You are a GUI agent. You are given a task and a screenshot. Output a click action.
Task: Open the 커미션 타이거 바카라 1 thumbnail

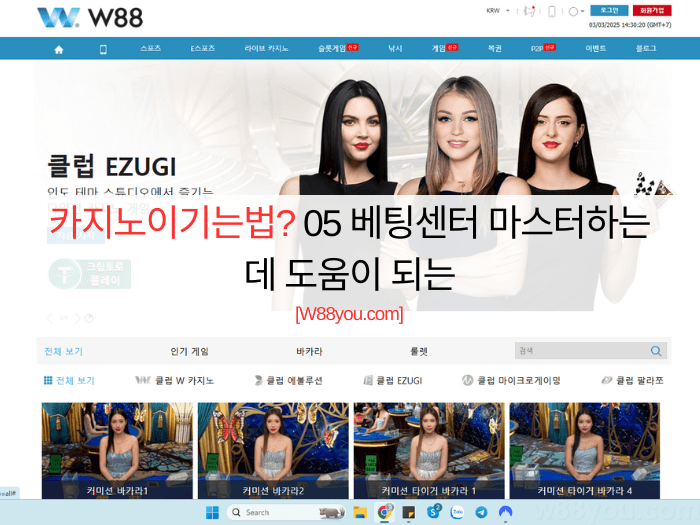coord(429,450)
